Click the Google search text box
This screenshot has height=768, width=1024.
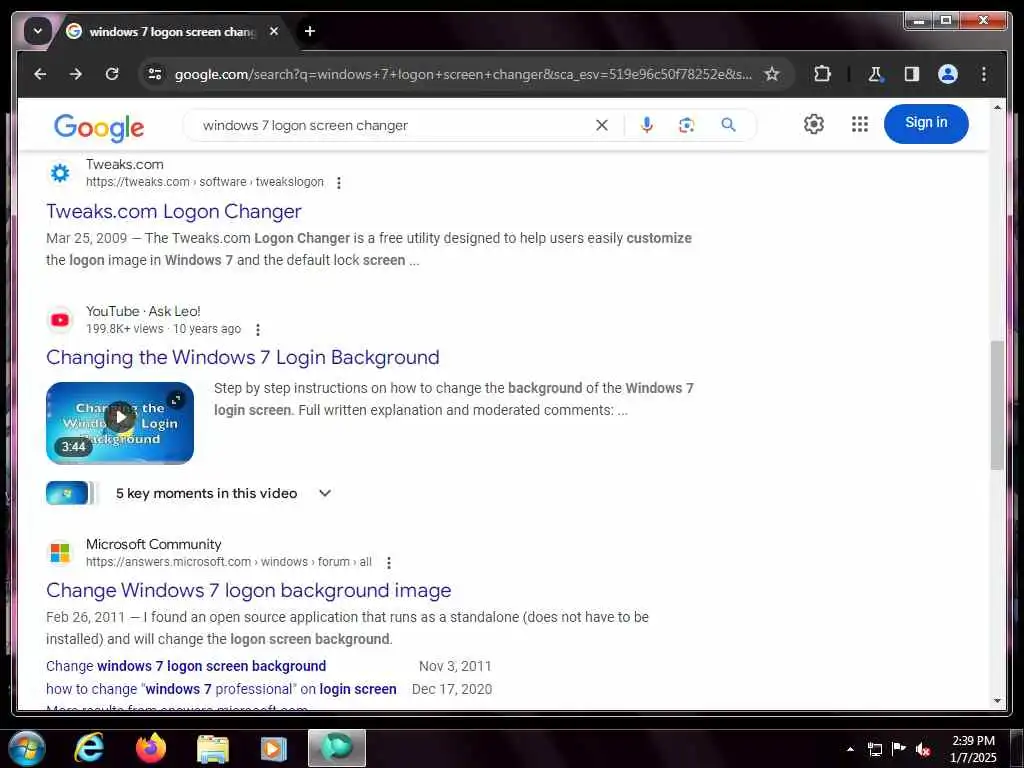pos(392,125)
